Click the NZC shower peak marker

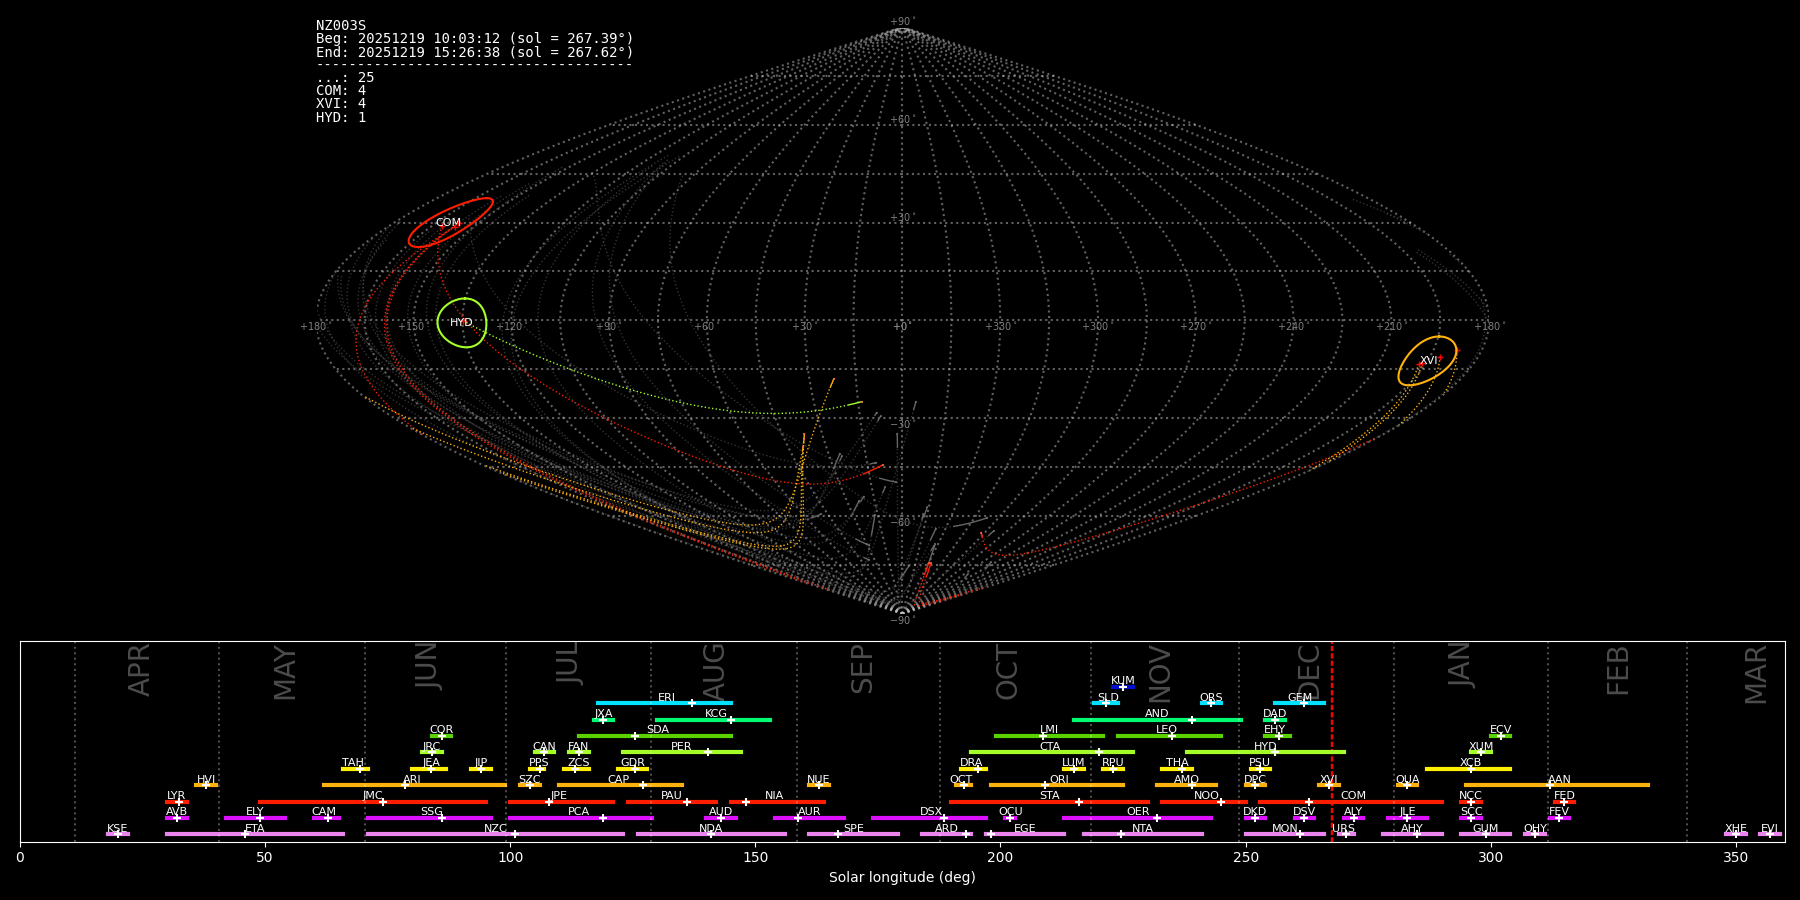click(x=514, y=834)
